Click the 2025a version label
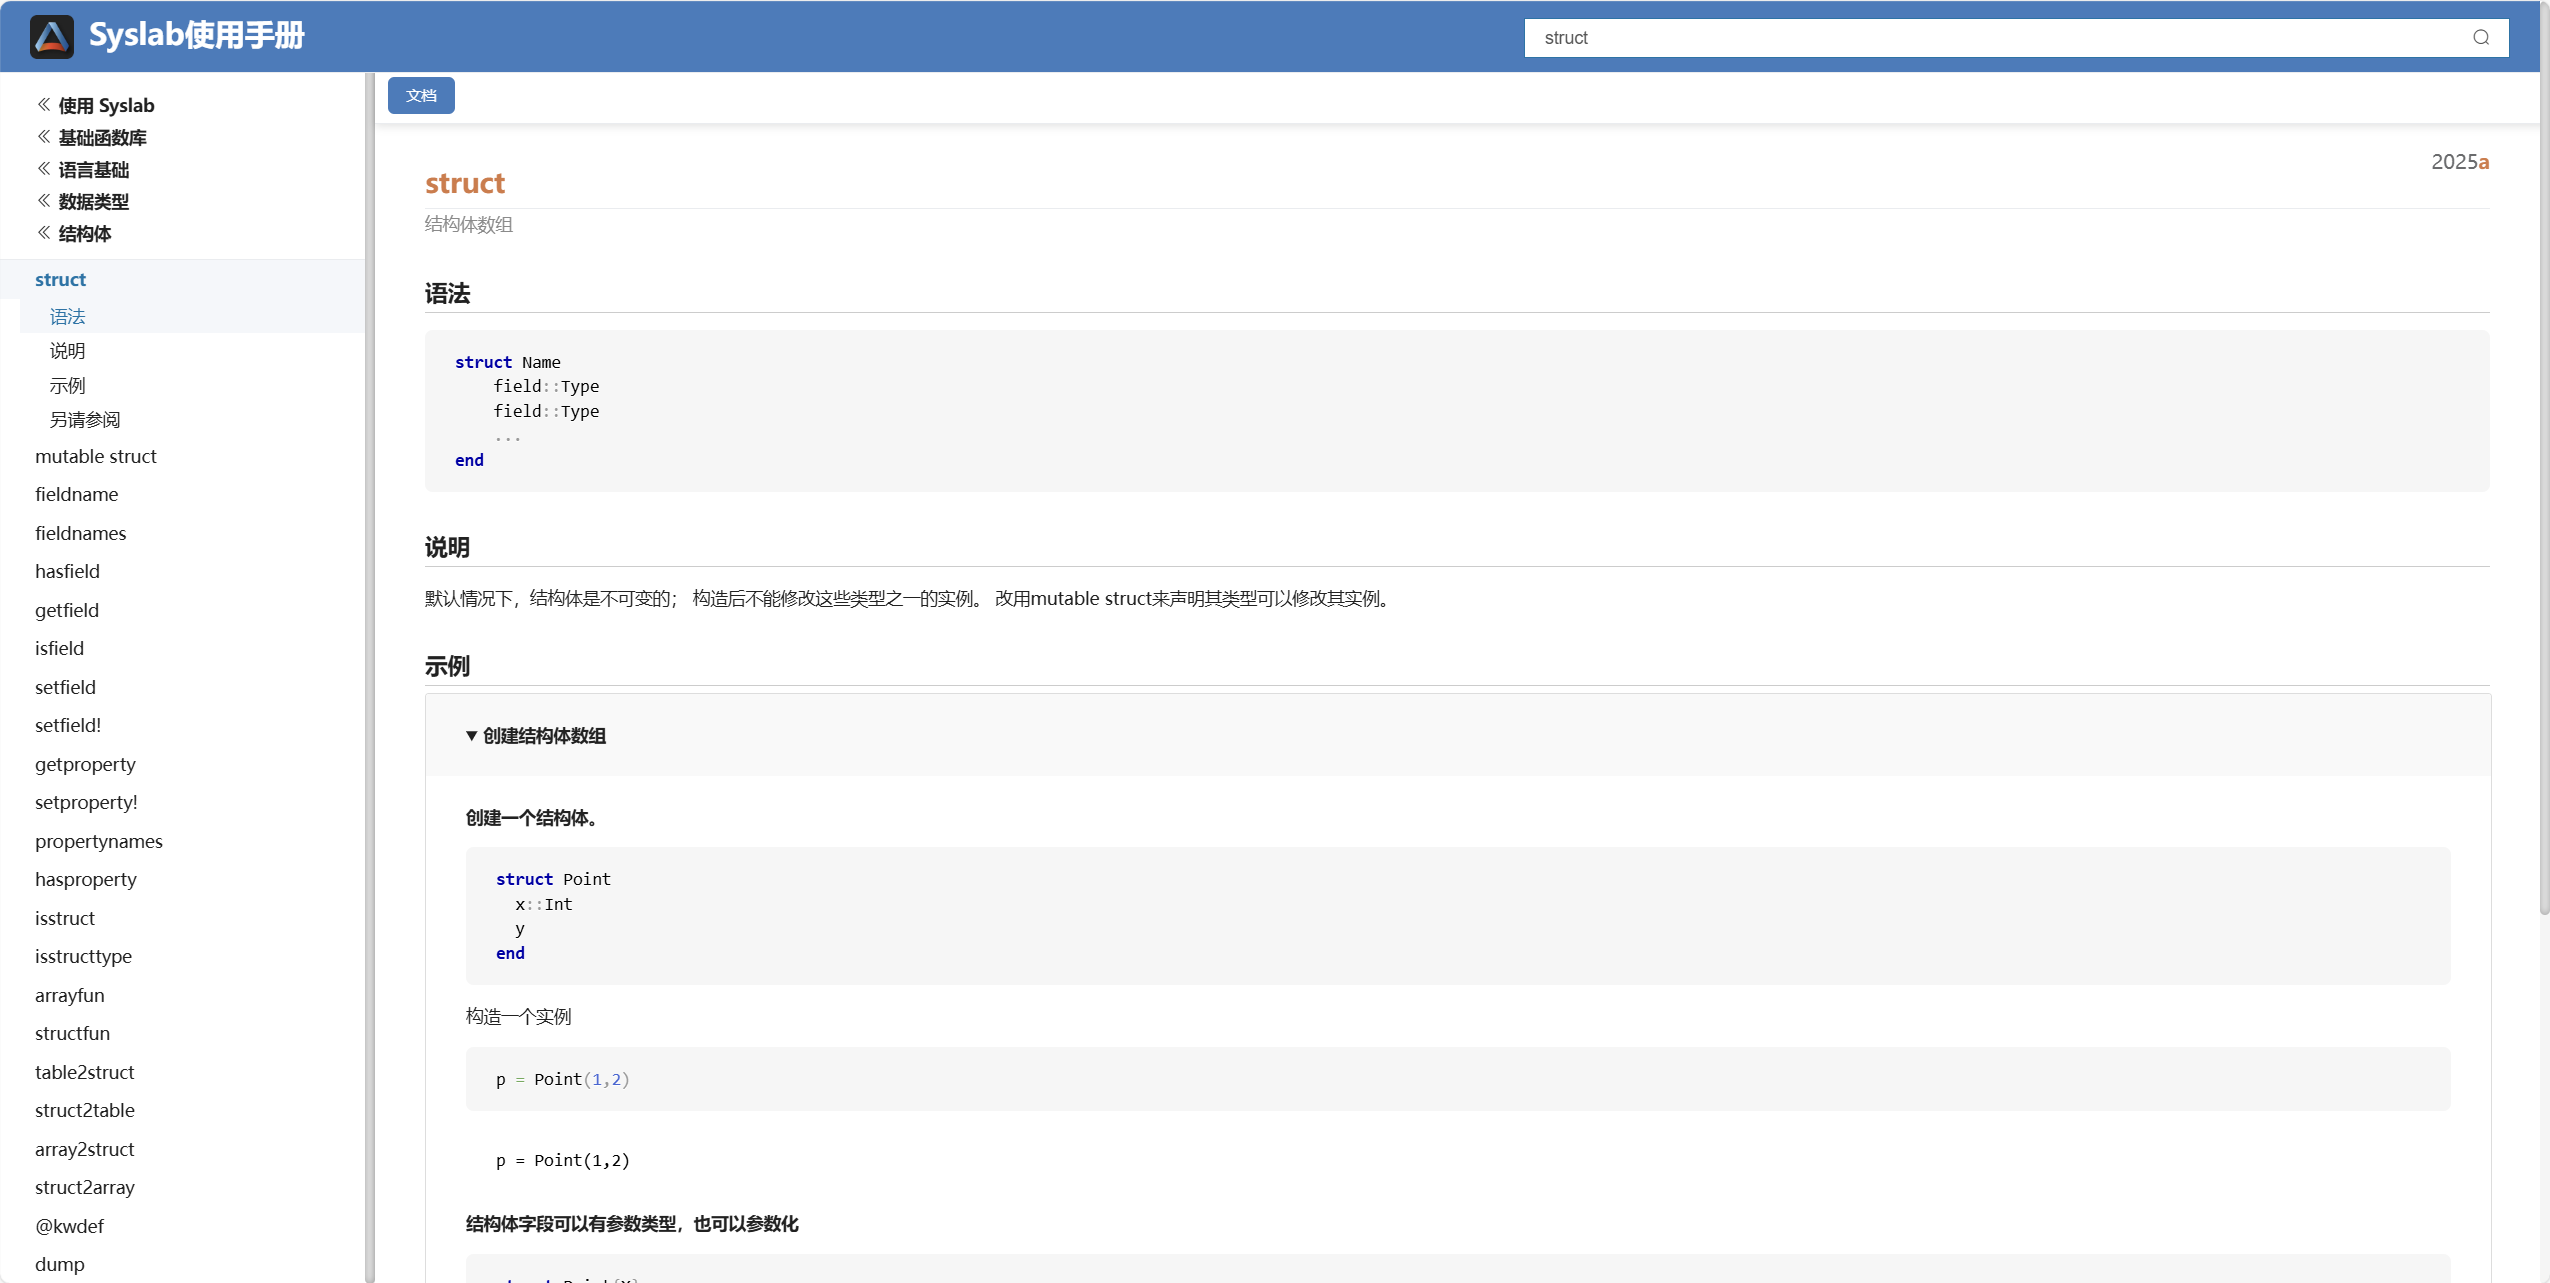The height and width of the screenshot is (1283, 2550). [2460, 162]
